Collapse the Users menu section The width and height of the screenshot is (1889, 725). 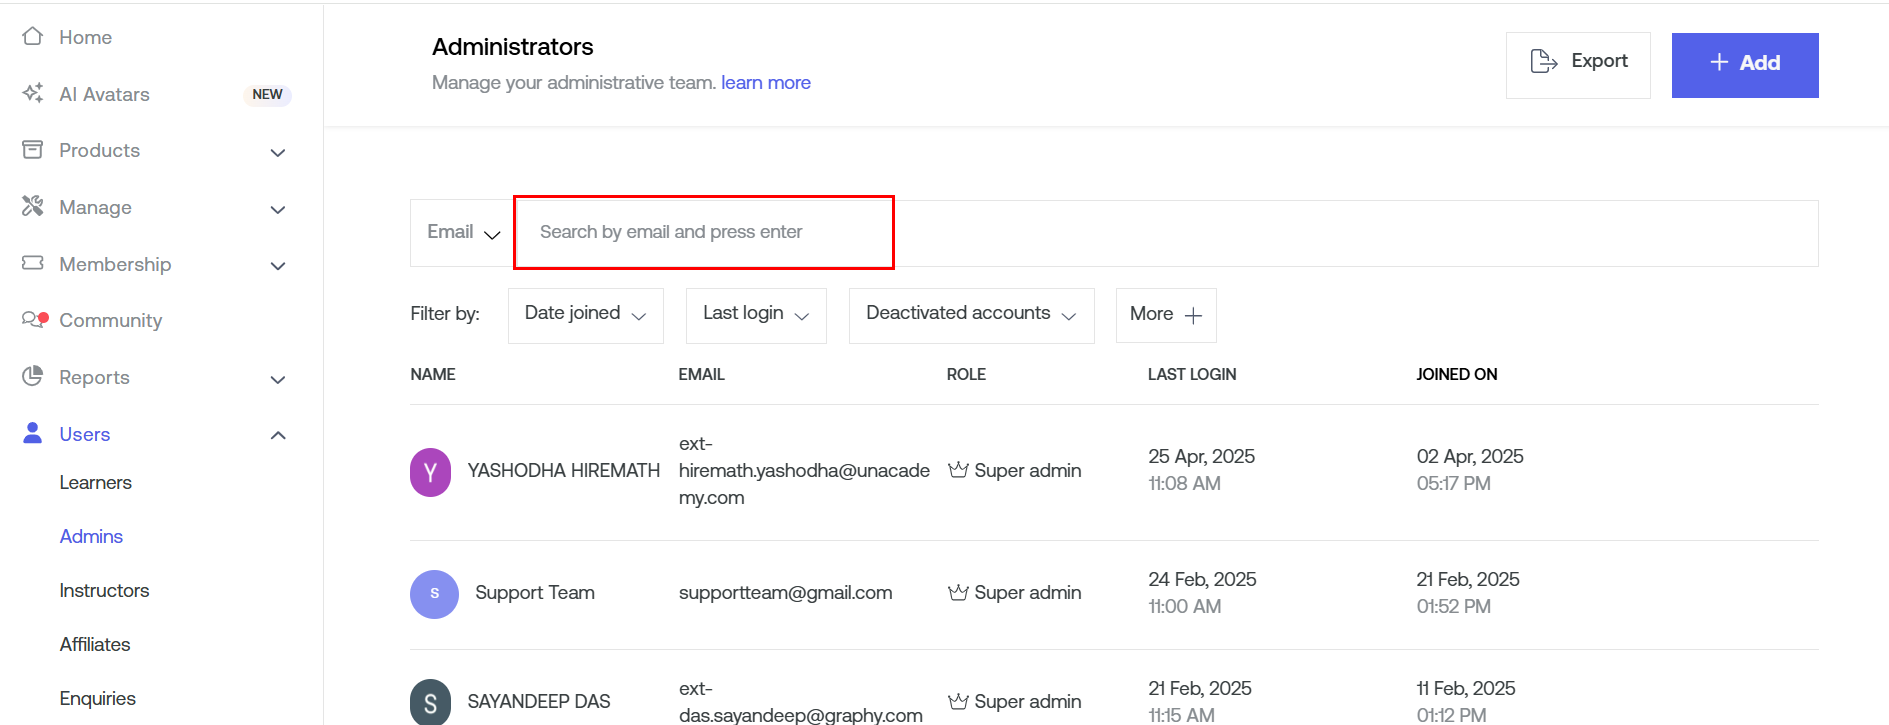pos(278,435)
